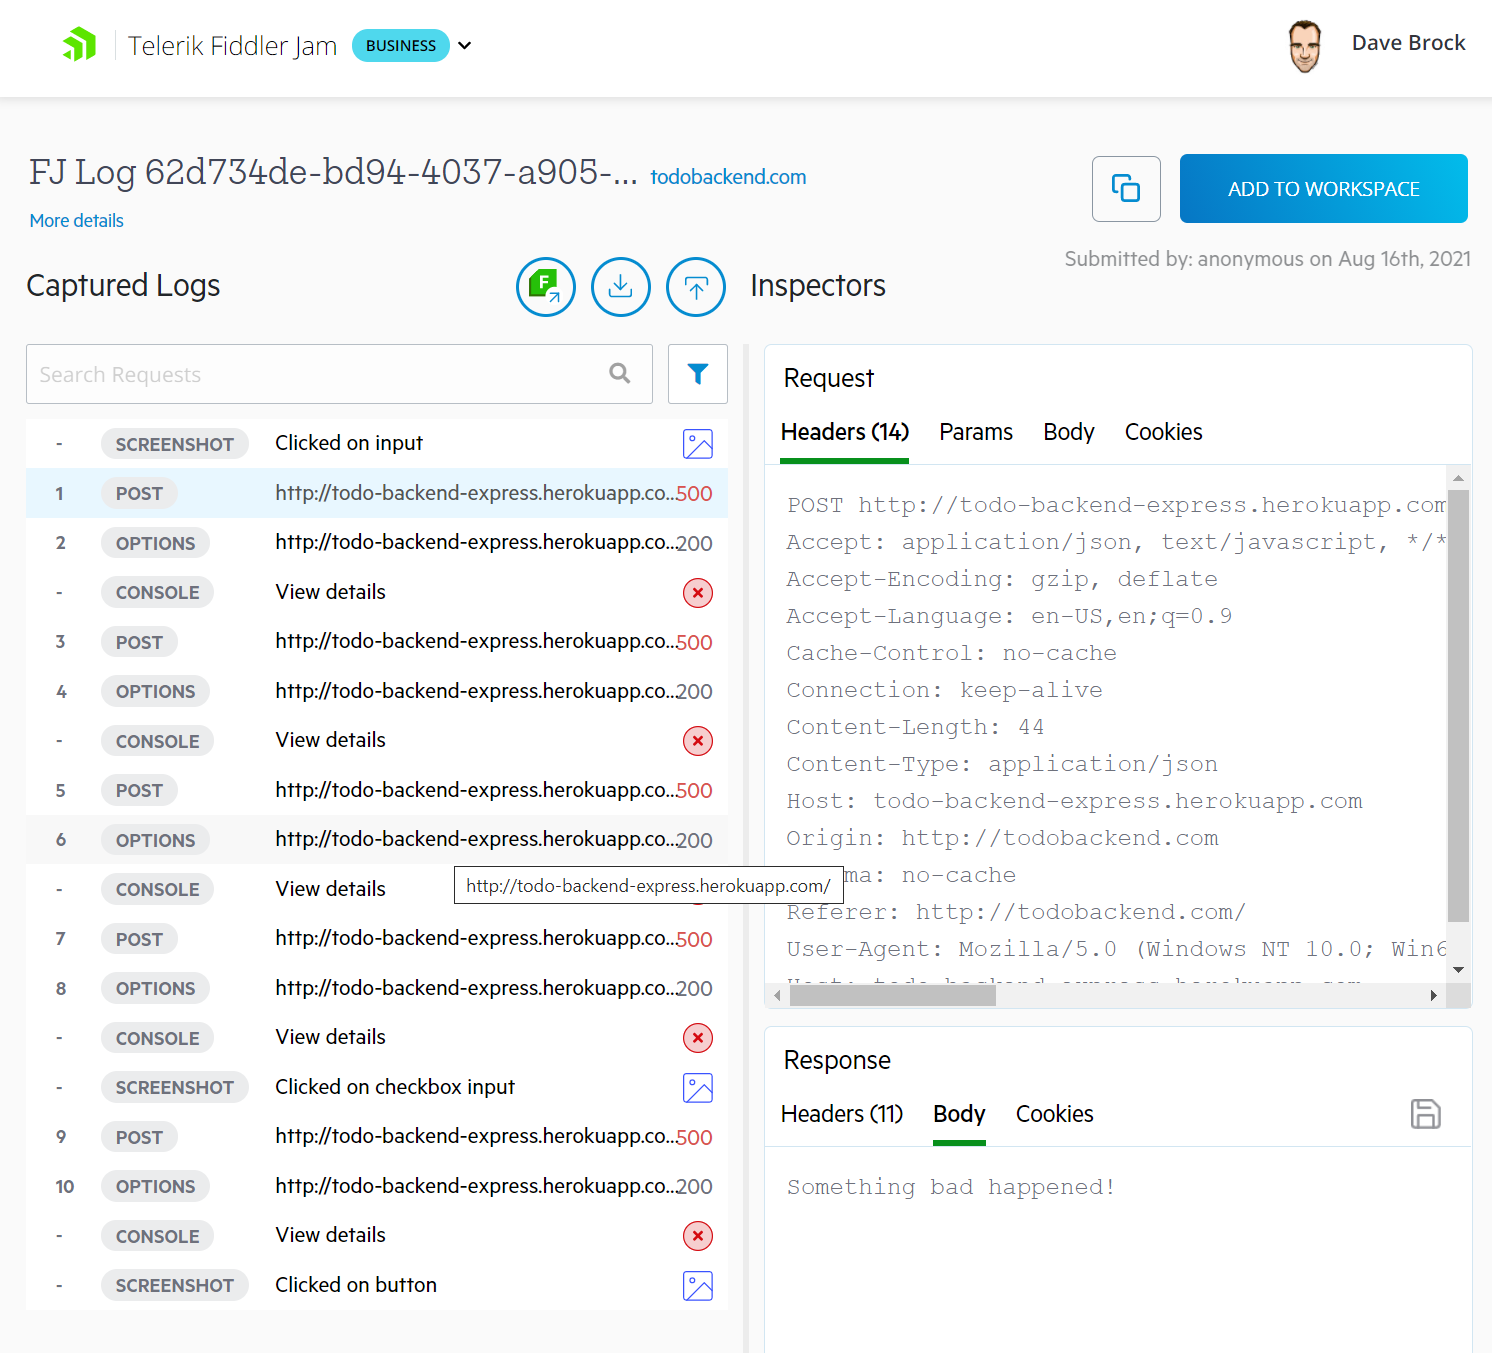
Task: Open the BUSINESS plan badge
Action: pyautogui.click(x=401, y=45)
